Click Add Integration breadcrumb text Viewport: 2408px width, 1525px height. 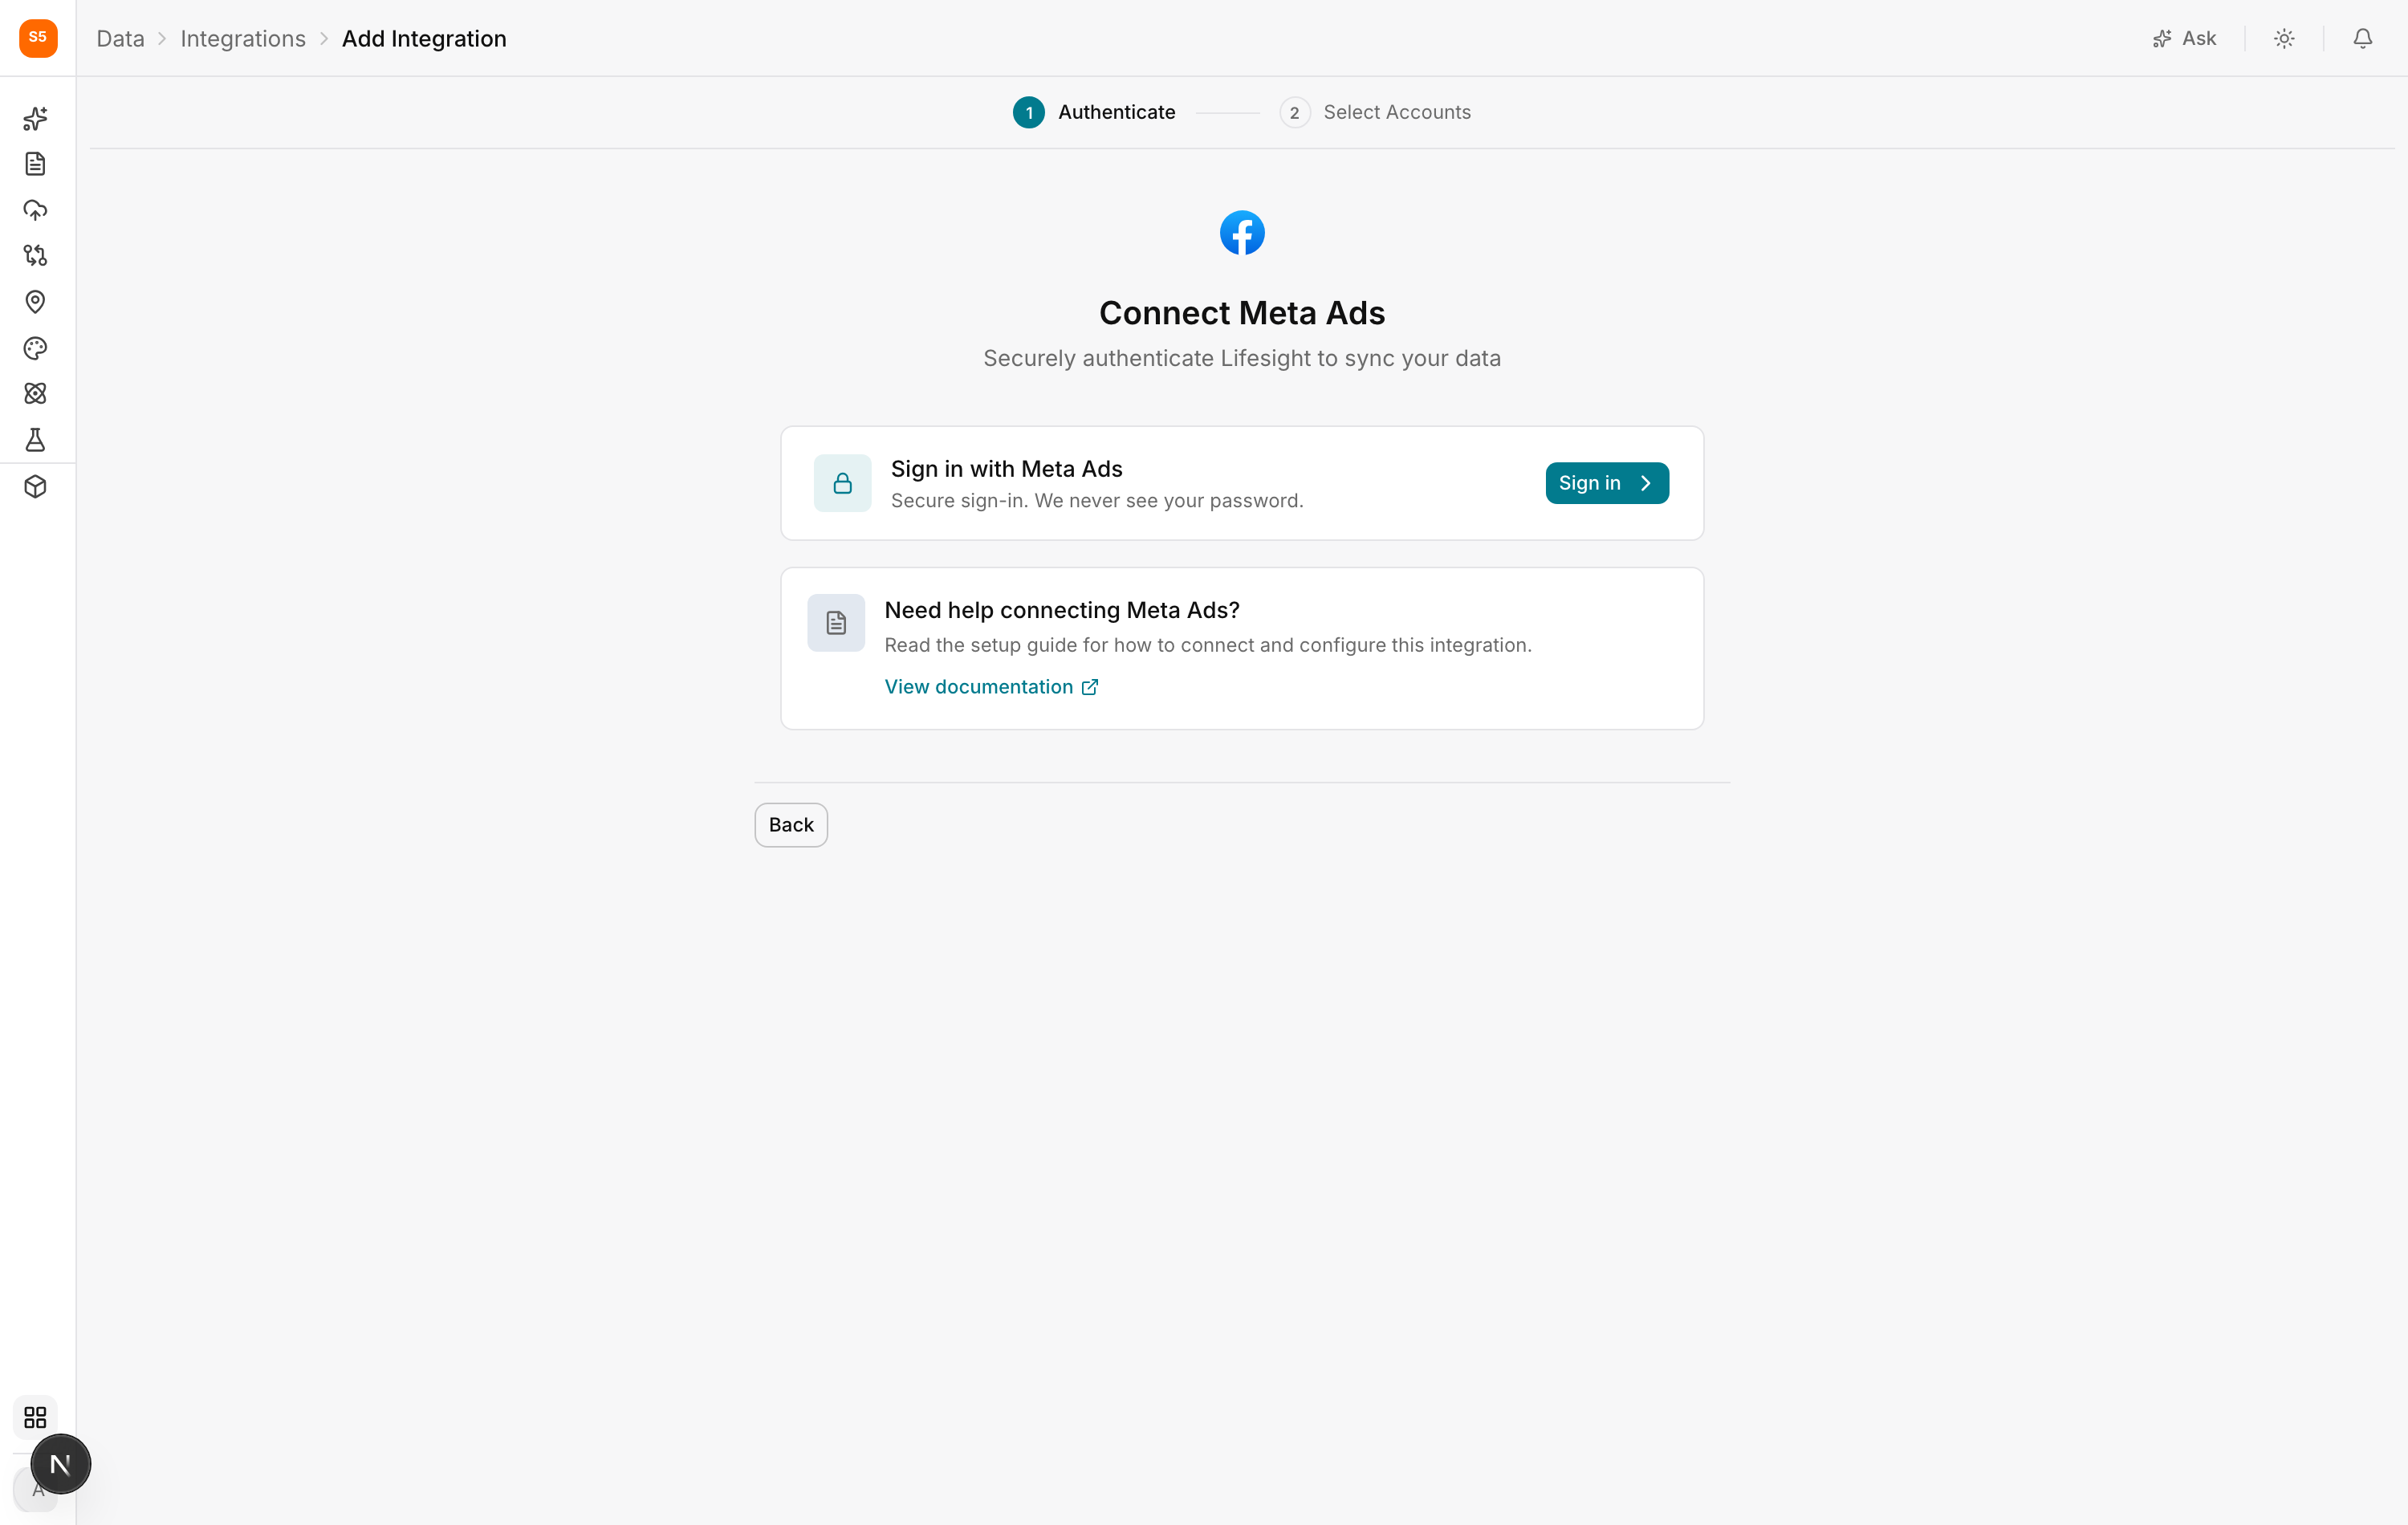(x=424, y=38)
